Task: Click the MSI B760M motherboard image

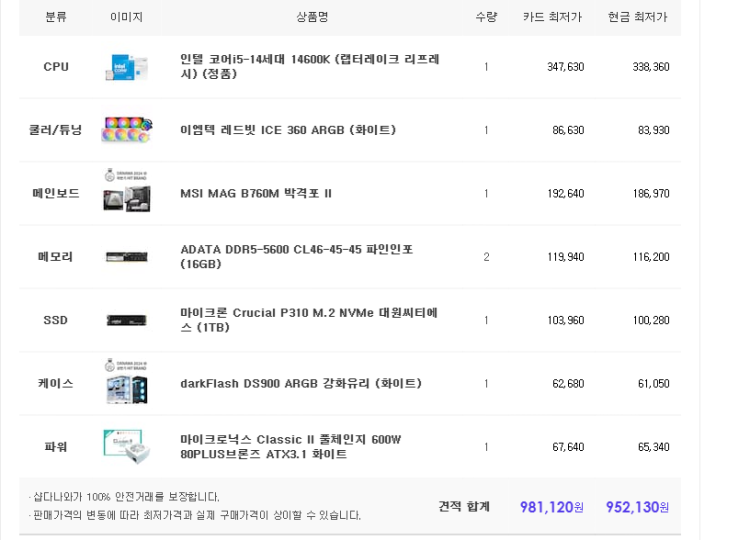Action: click(126, 190)
